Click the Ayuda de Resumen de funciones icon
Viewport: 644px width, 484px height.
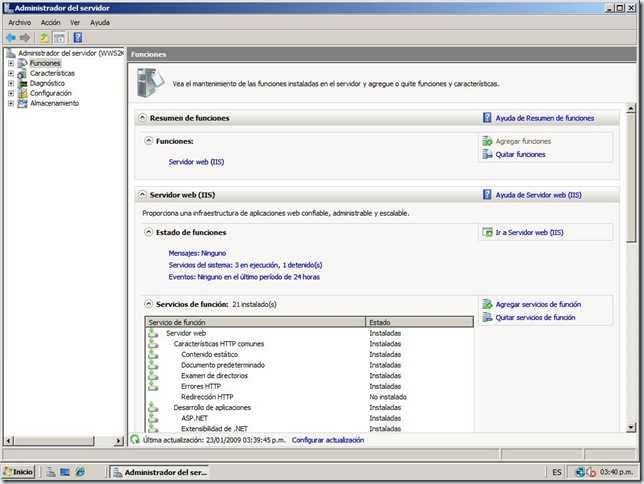tap(487, 118)
